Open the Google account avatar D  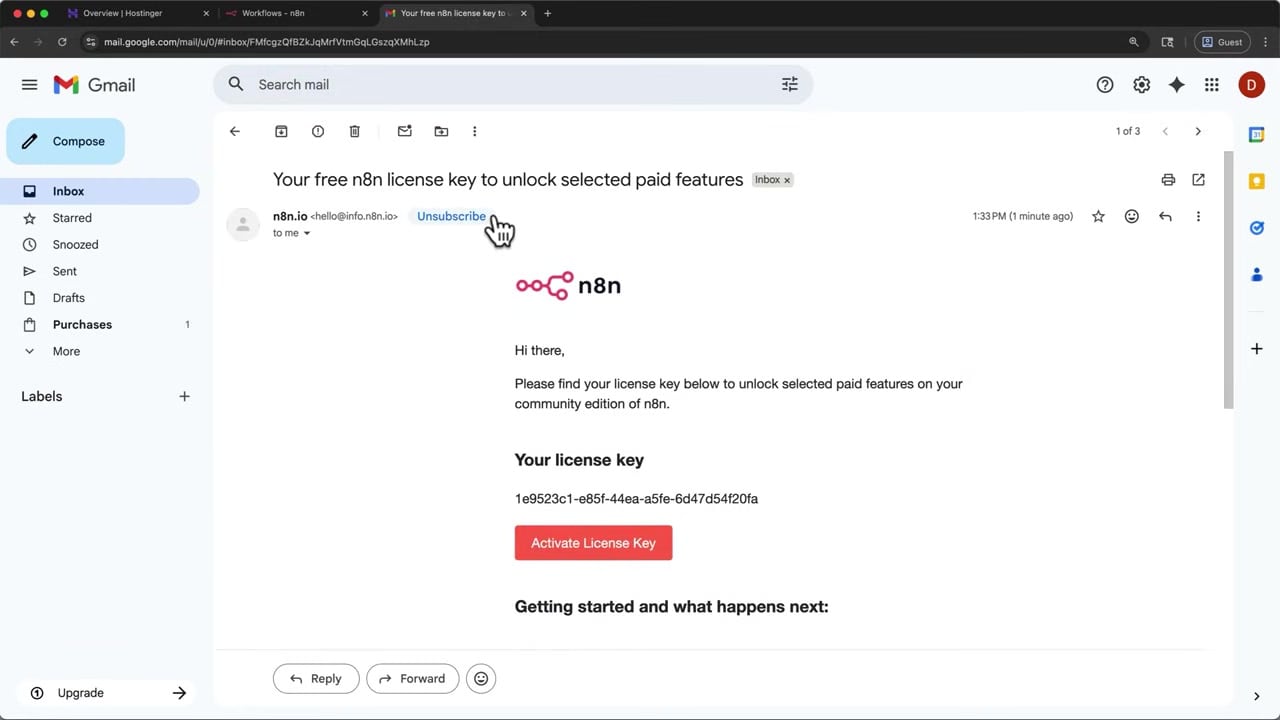pos(1251,85)
